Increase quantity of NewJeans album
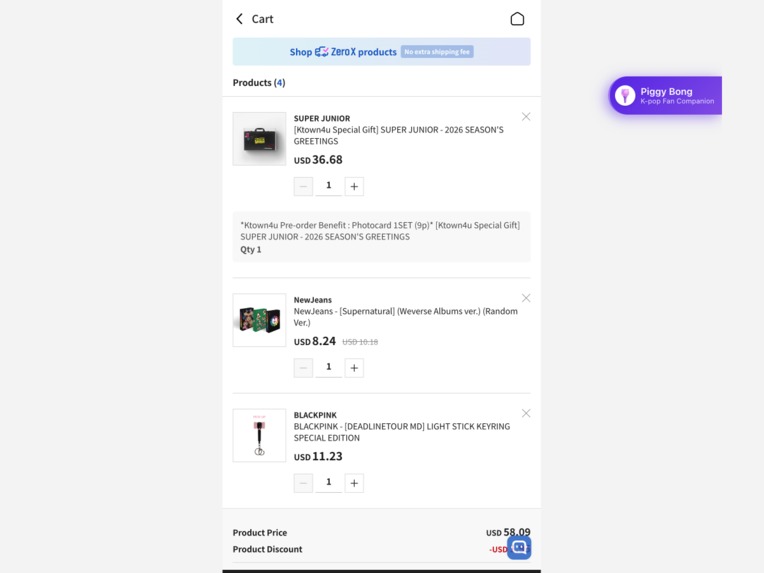The image size is (764, 573). click(354, 368)
